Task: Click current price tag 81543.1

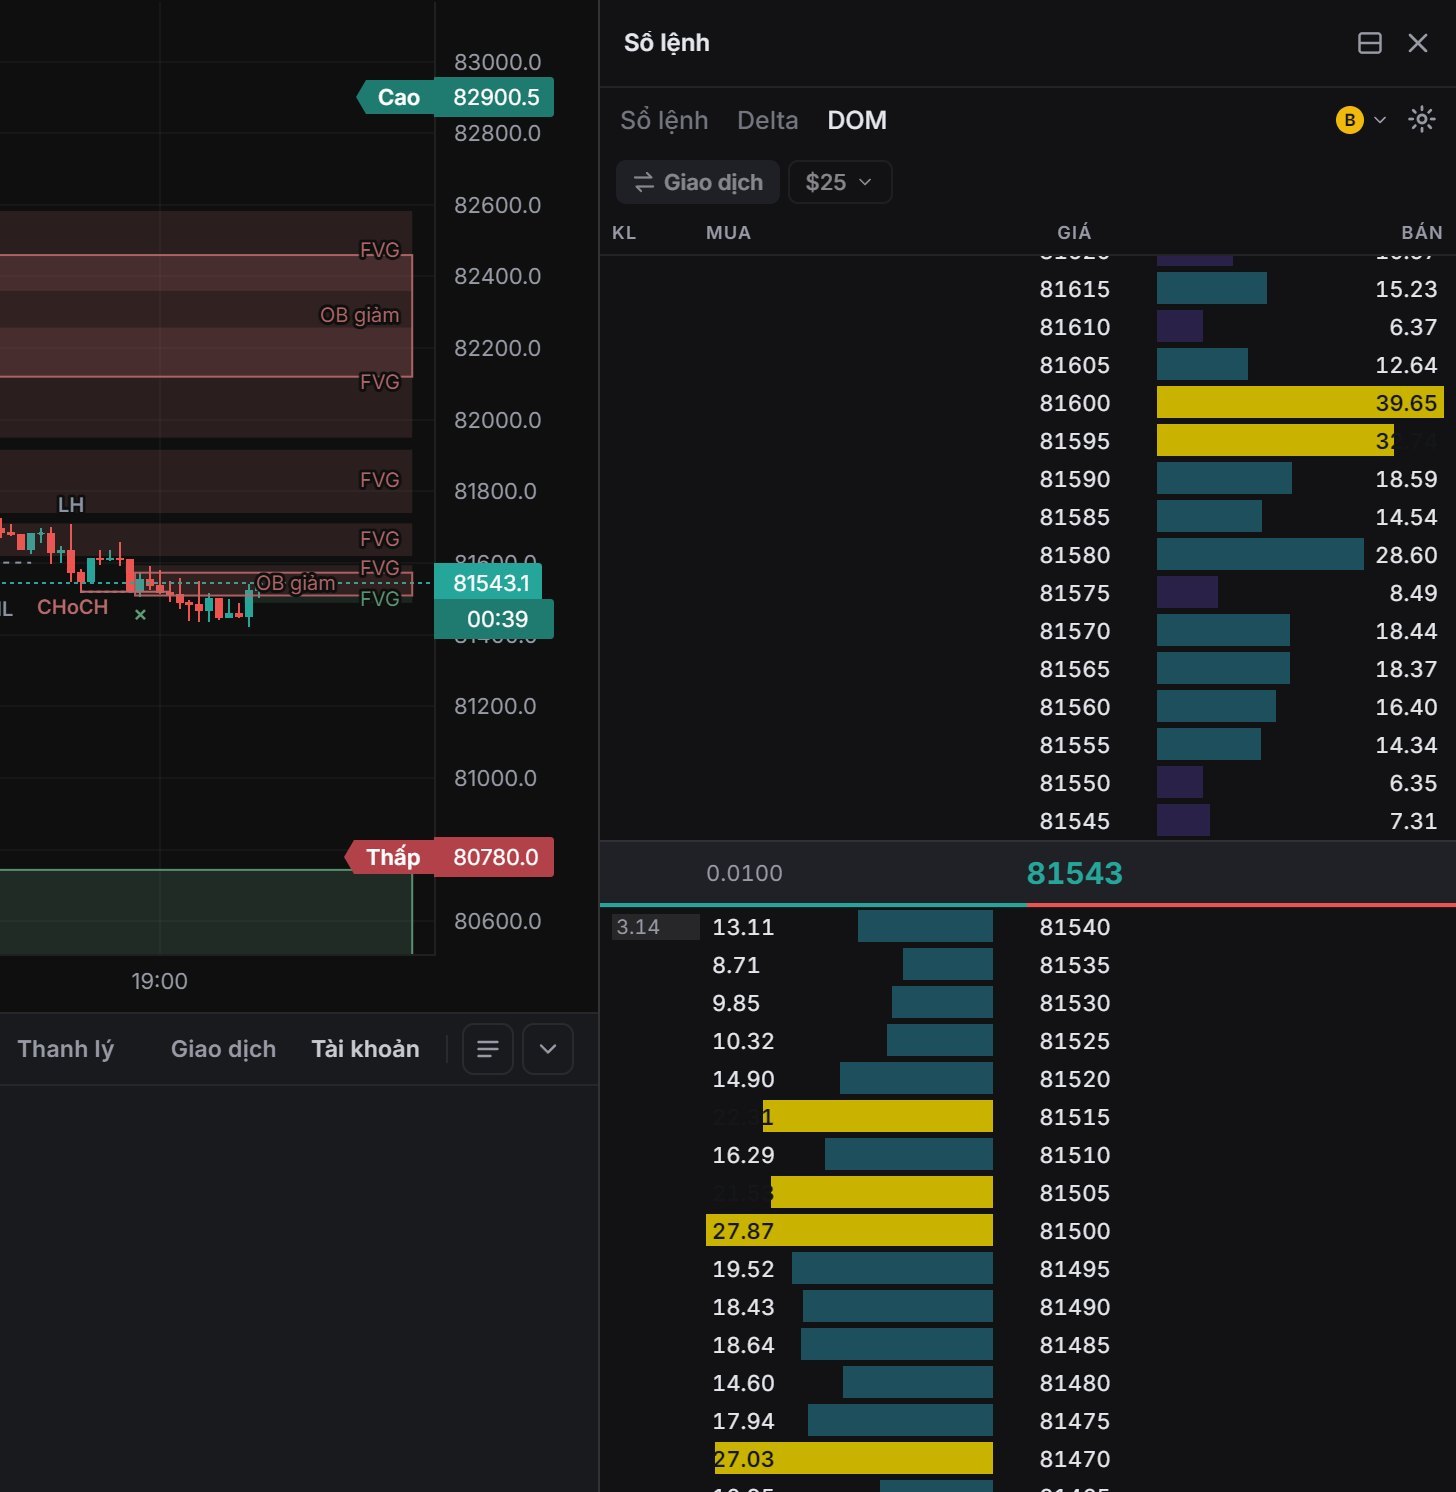Action: click(491, 583)
